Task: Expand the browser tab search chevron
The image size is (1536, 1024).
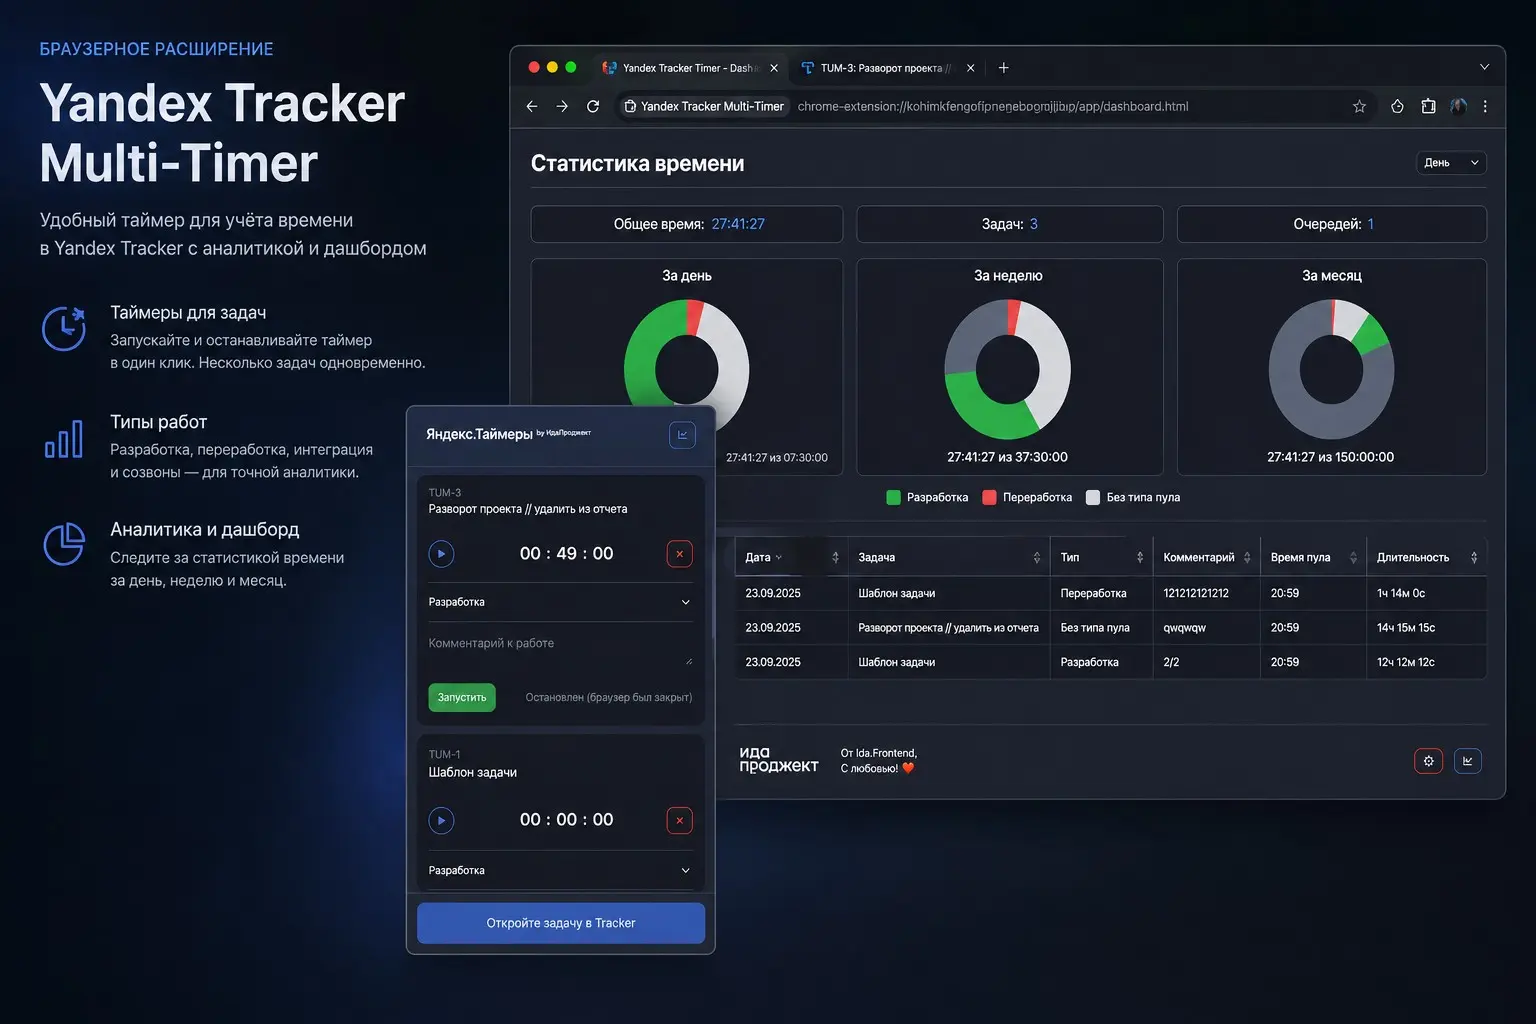Action: 1484,67
